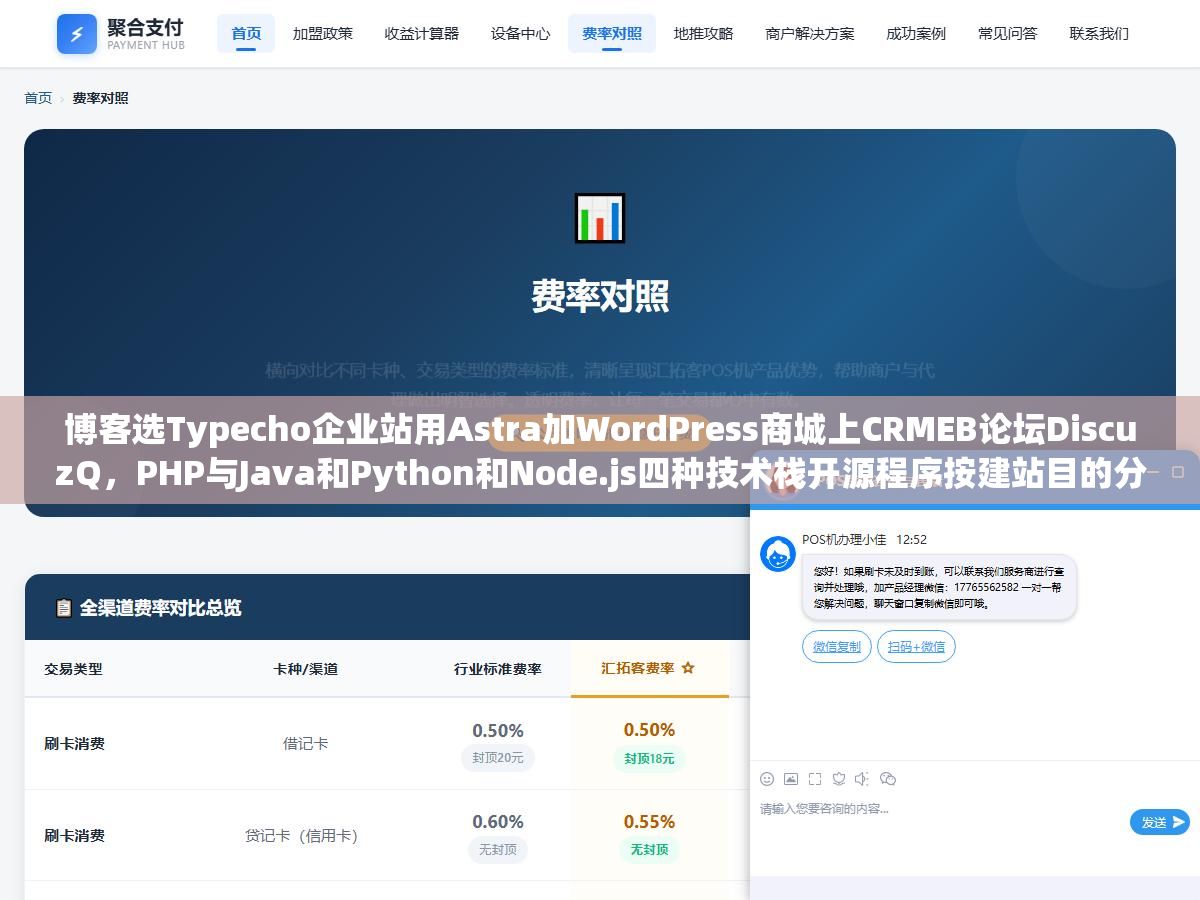Click the 交易类型 column header

[73, 668]
